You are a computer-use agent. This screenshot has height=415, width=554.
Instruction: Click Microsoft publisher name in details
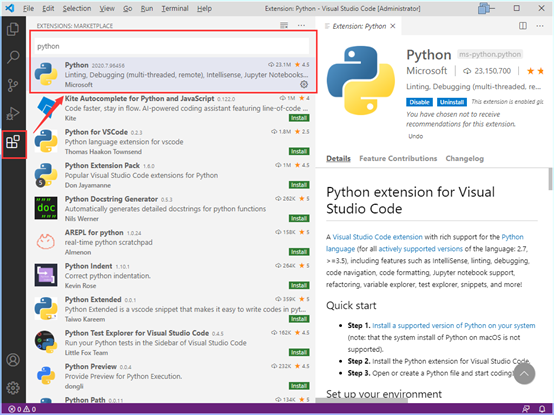tap(426, 71)
